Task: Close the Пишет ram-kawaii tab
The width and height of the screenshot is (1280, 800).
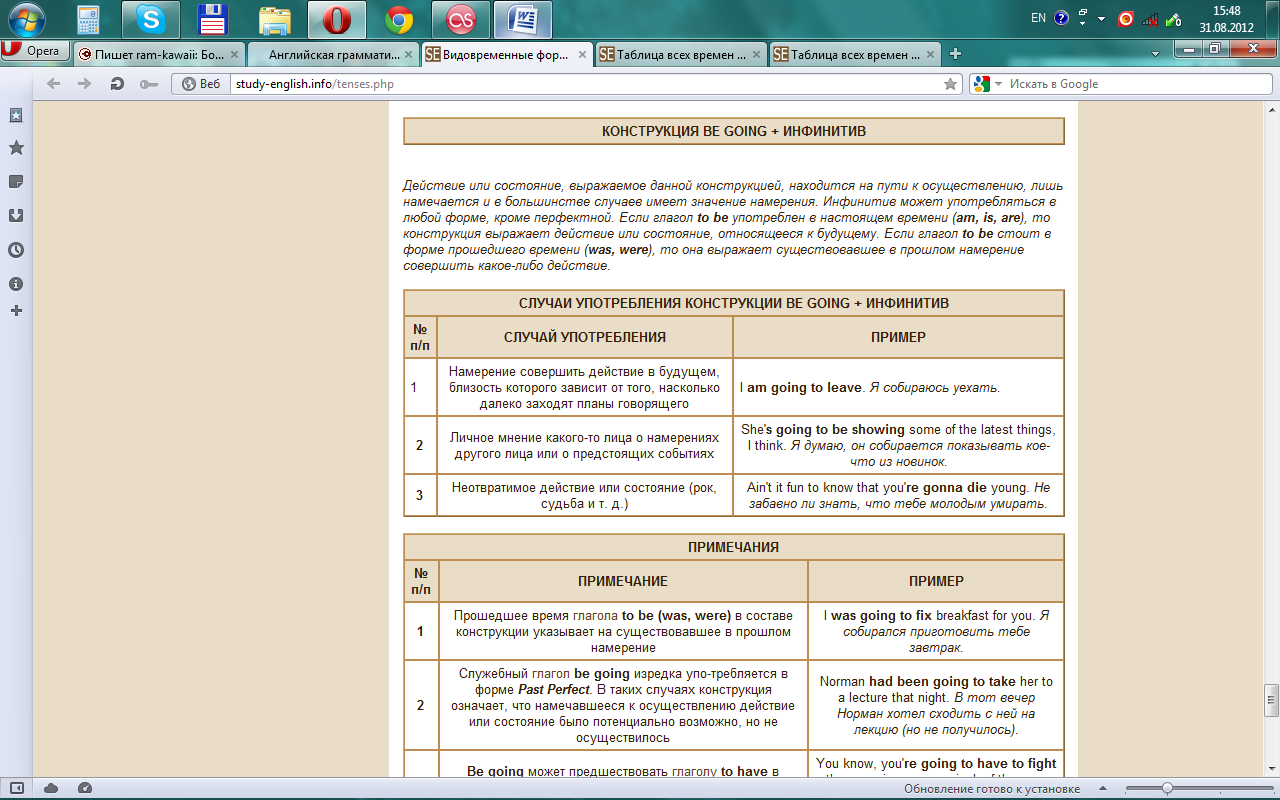Action: point(235,54)
